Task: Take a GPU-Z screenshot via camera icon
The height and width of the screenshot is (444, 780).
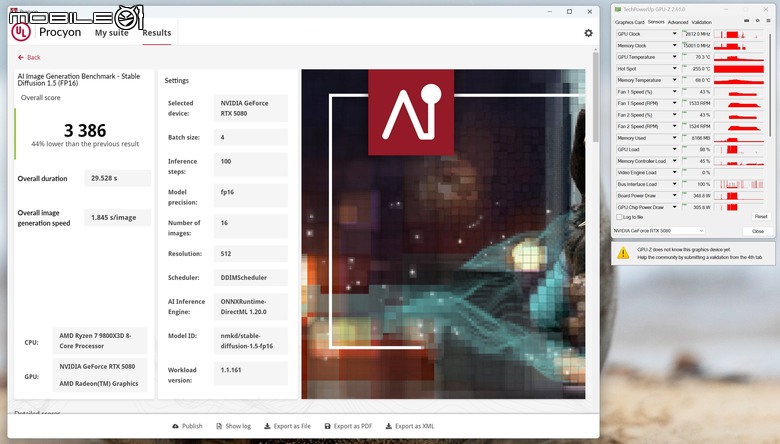Action: click(746, 21)
